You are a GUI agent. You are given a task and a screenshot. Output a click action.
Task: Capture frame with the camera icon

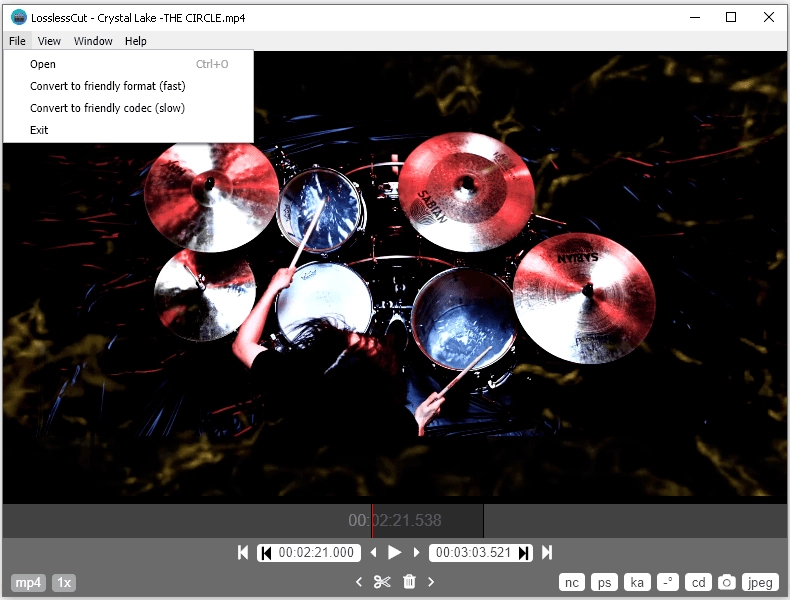pos(727,582)
